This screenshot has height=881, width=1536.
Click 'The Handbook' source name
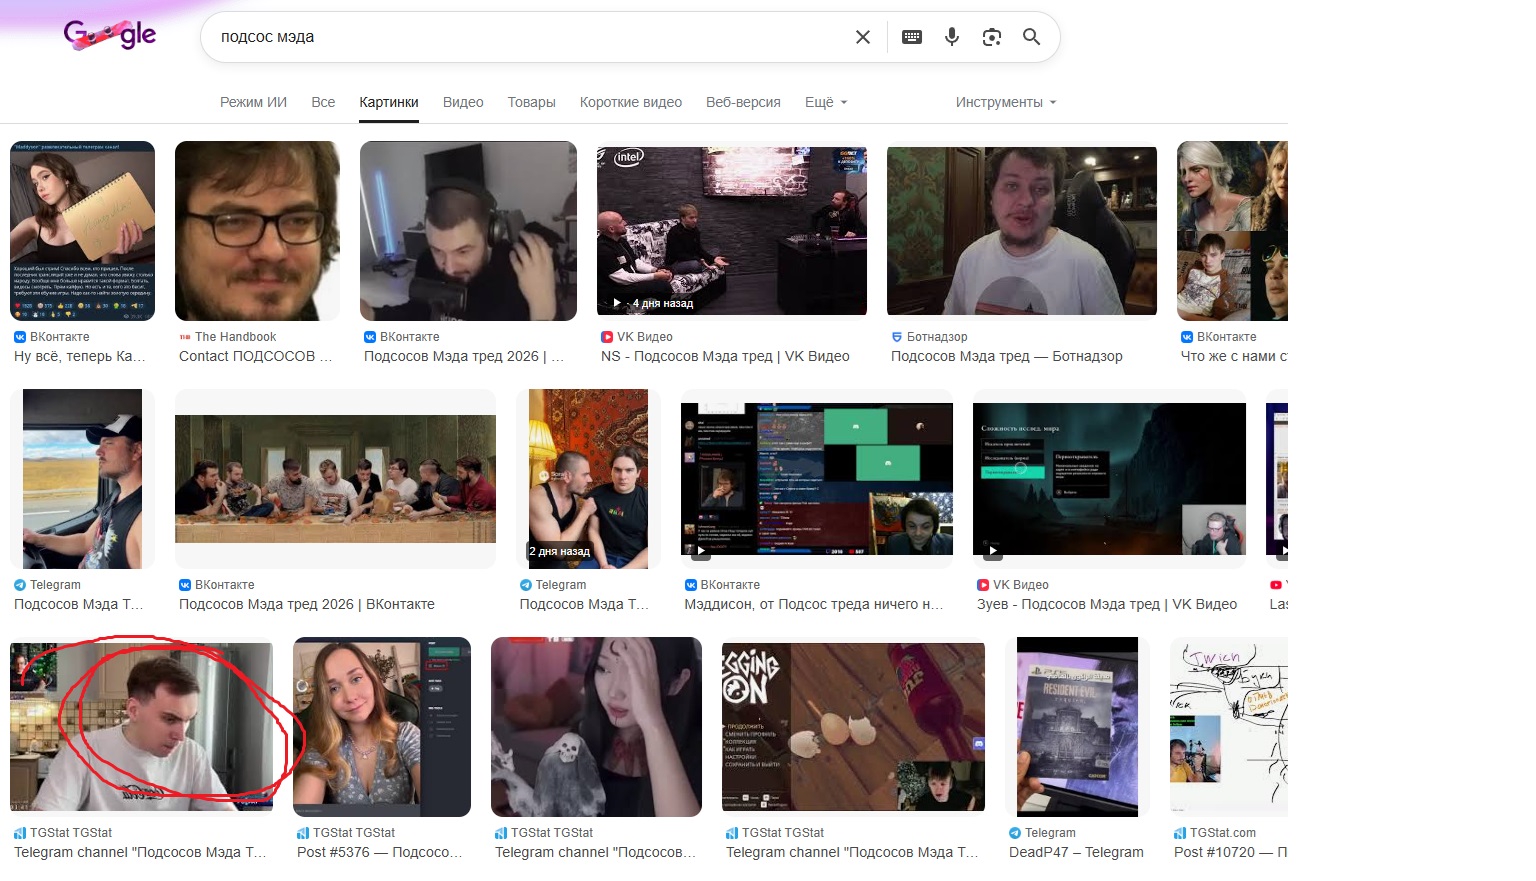point(236,337)
